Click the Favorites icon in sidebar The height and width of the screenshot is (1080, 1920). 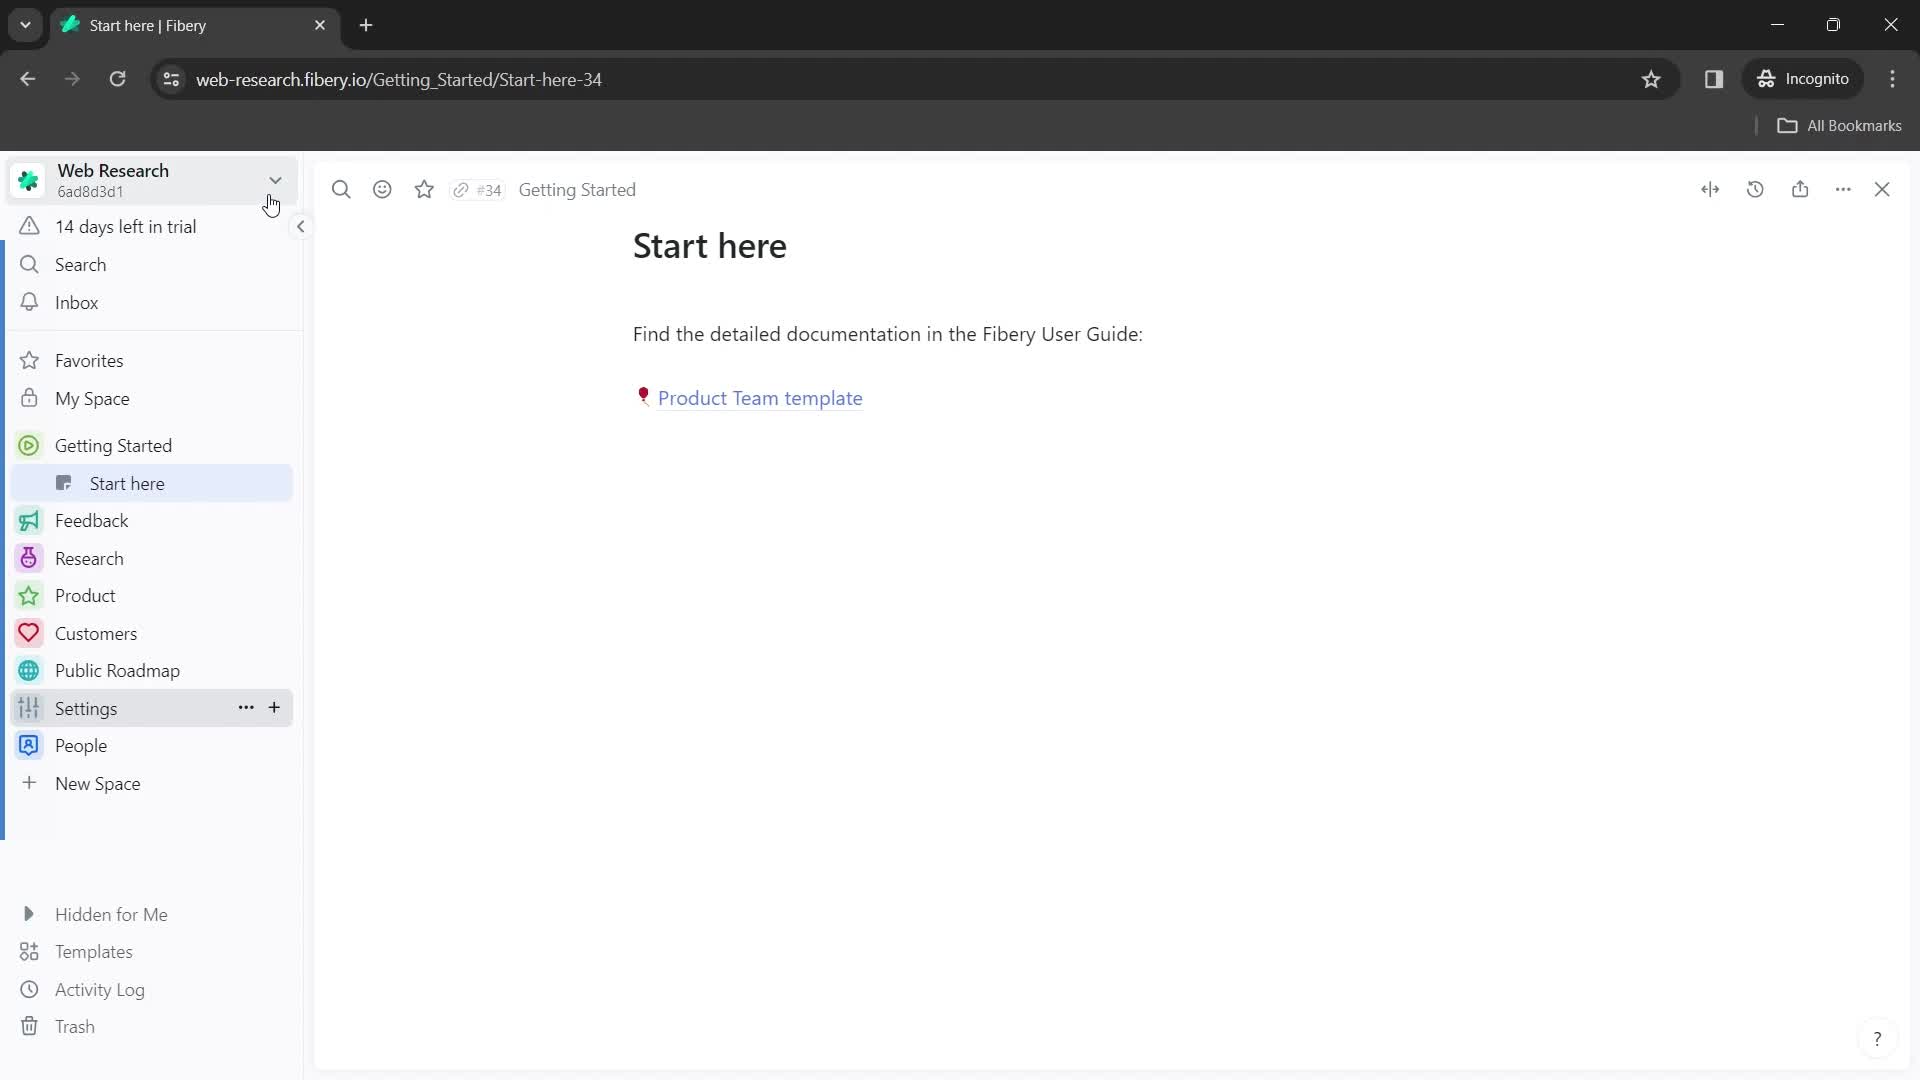click(29, 360)
